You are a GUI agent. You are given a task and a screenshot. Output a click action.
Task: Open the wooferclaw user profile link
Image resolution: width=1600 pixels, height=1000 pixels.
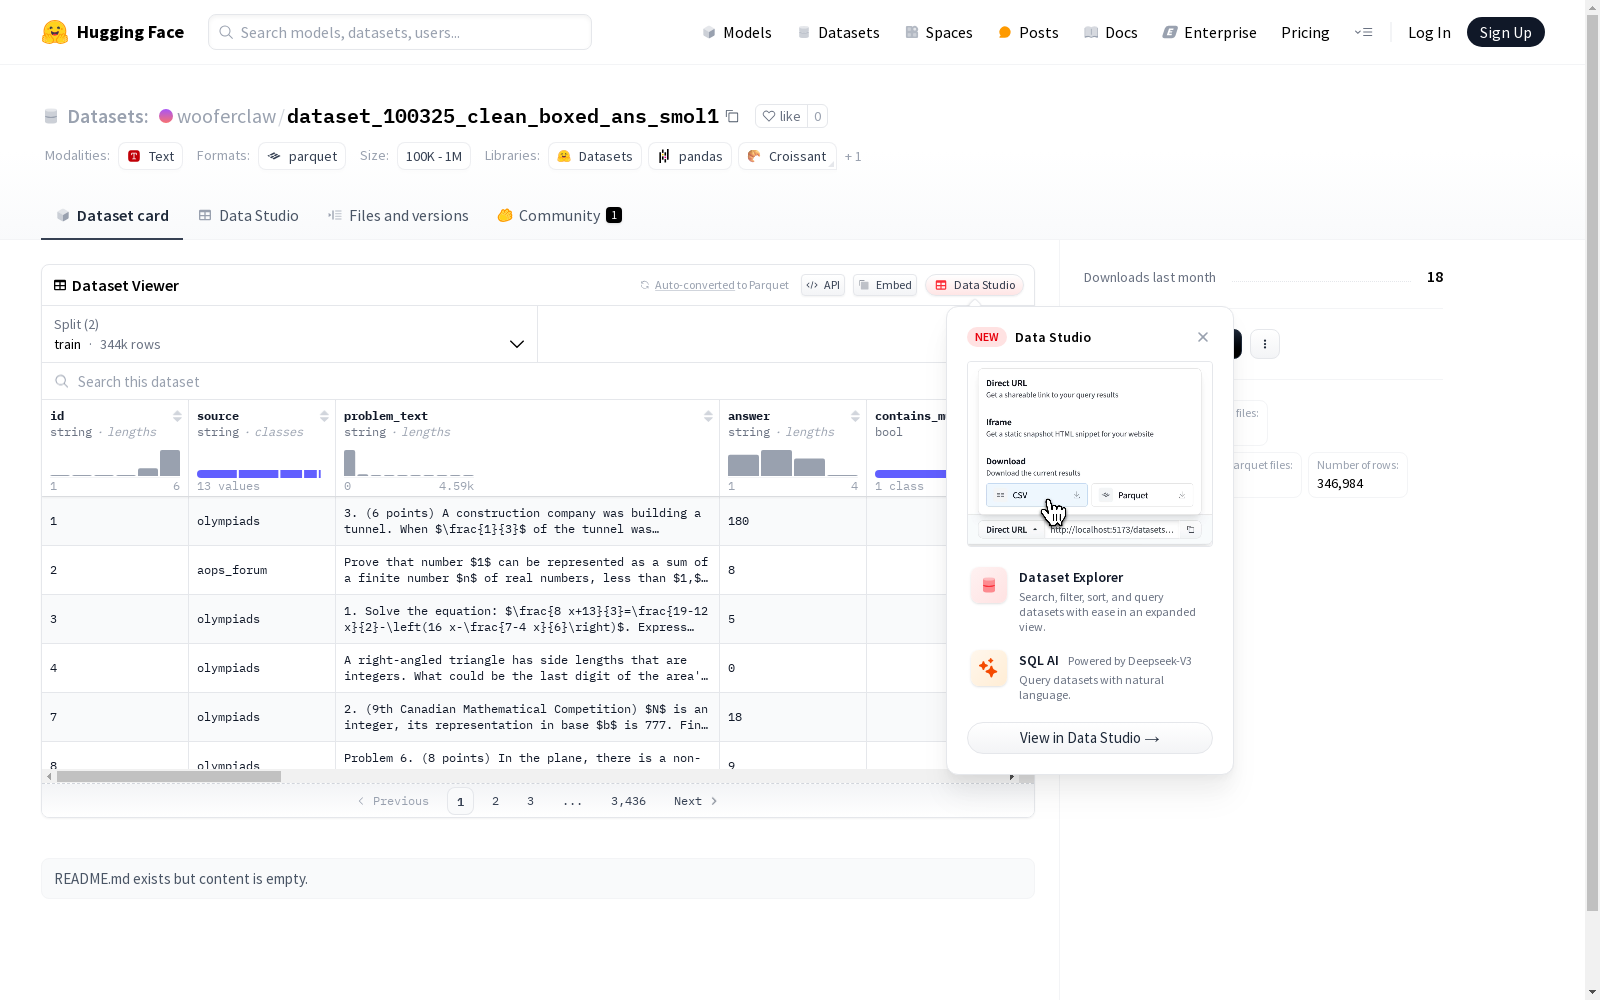pos(226,116)
